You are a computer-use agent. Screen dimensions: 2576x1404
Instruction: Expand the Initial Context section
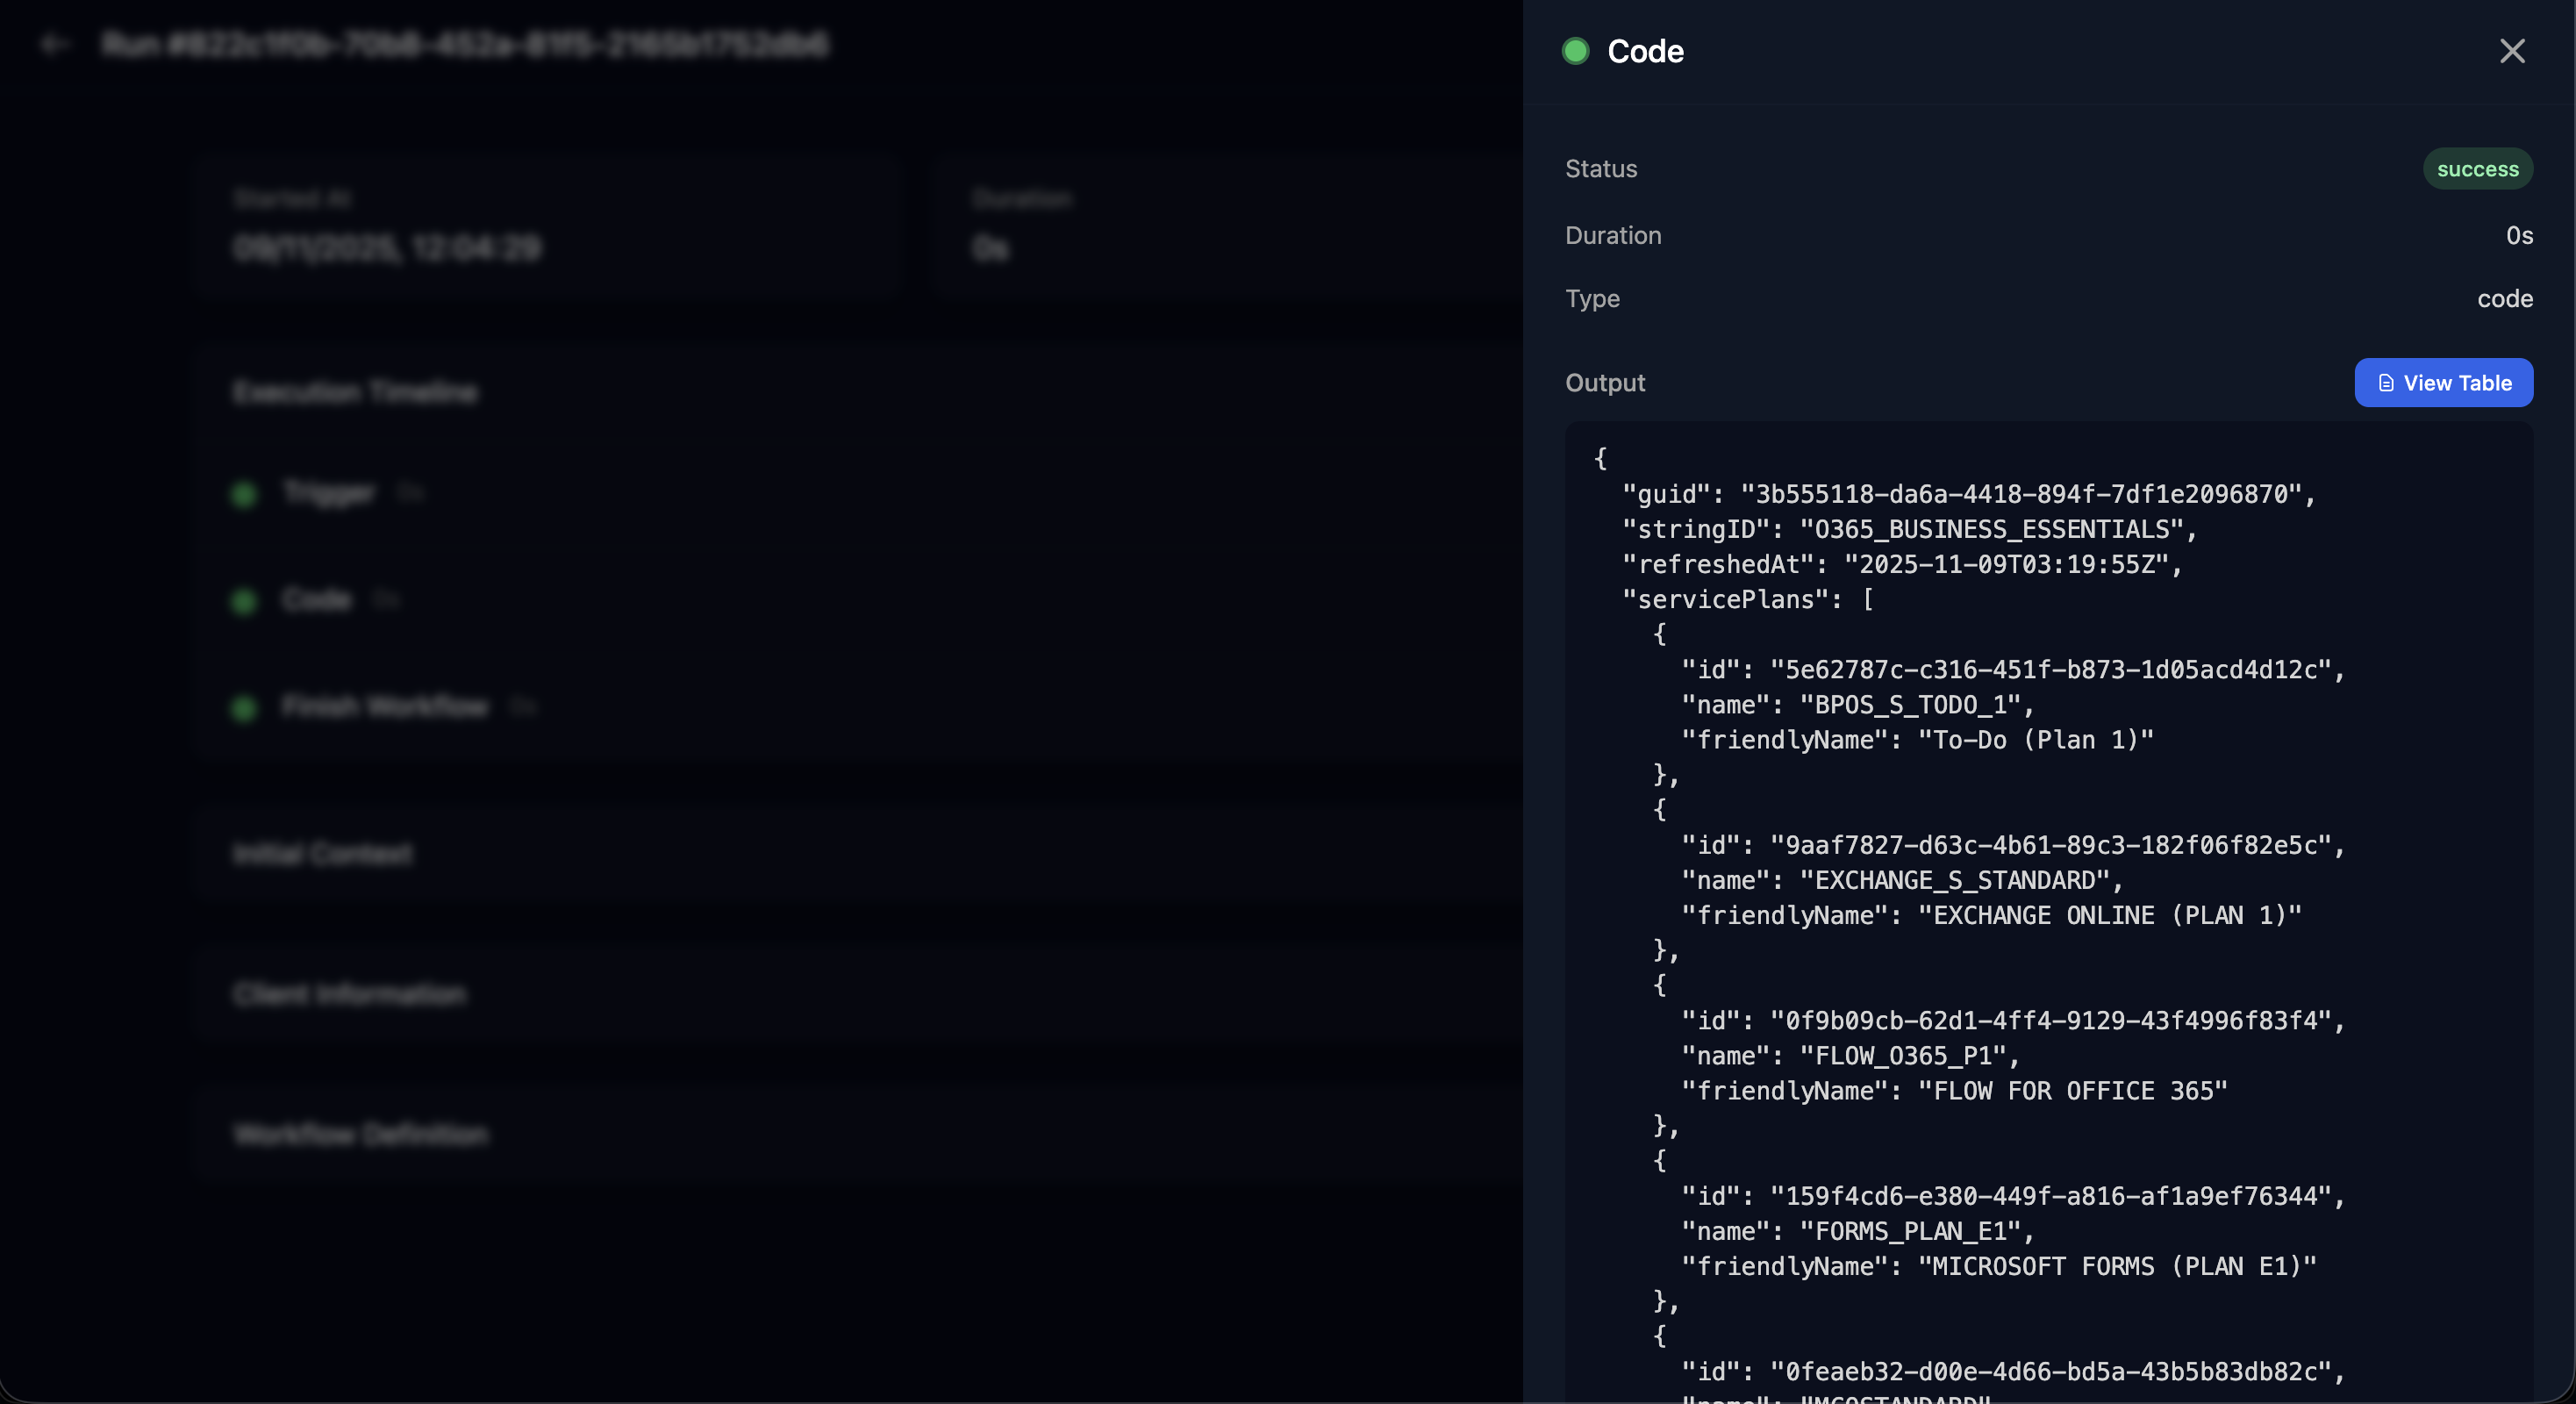[322, 853]
